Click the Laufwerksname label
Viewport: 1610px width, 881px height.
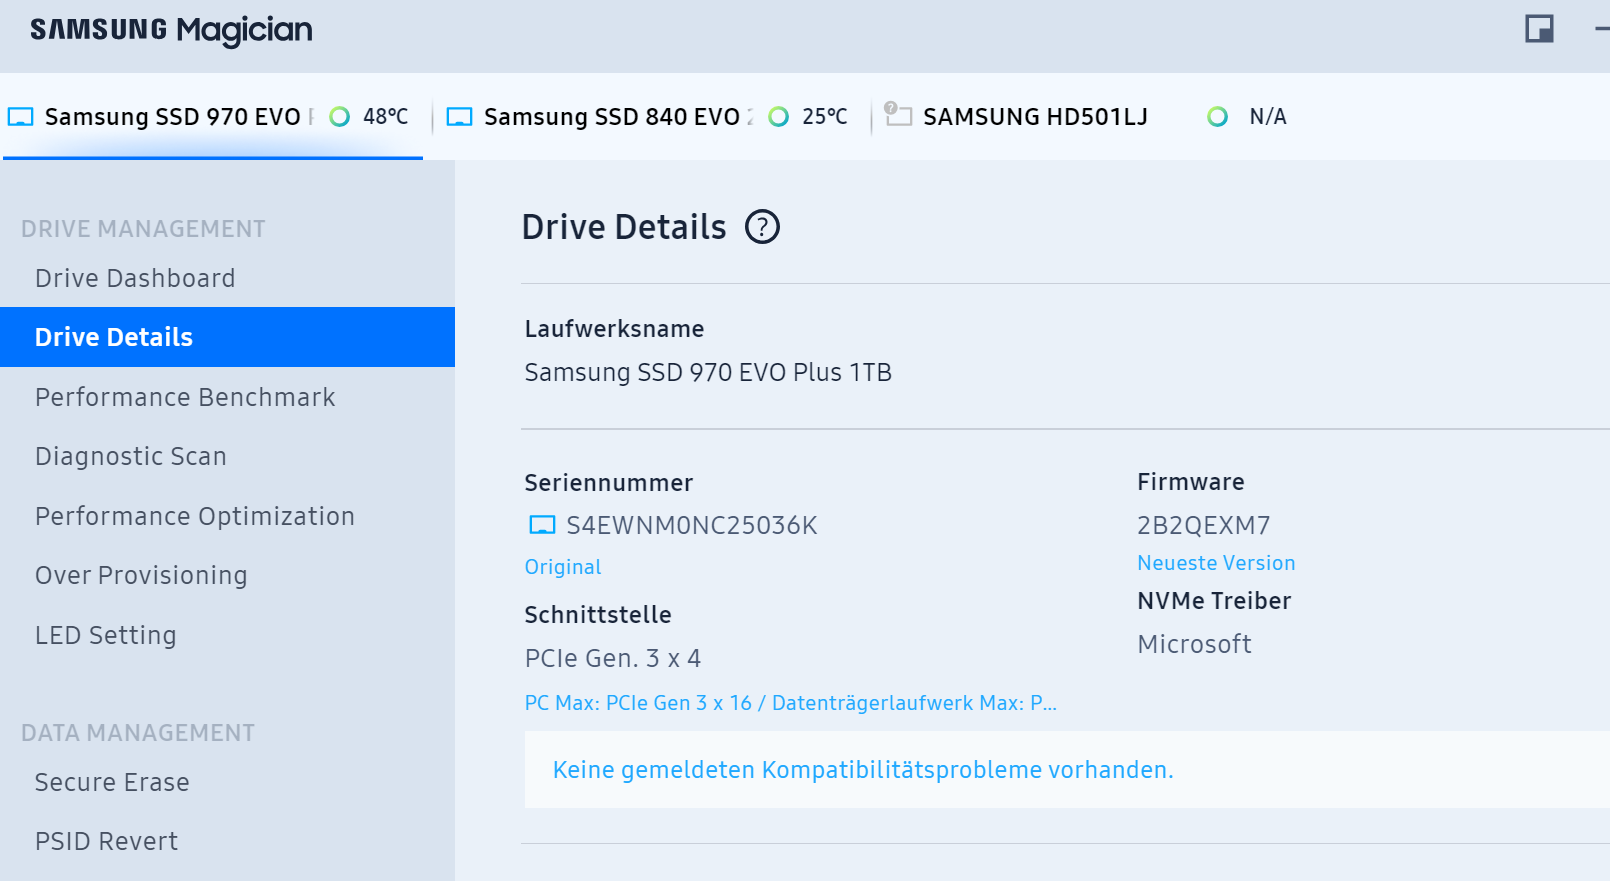[614, 329]
